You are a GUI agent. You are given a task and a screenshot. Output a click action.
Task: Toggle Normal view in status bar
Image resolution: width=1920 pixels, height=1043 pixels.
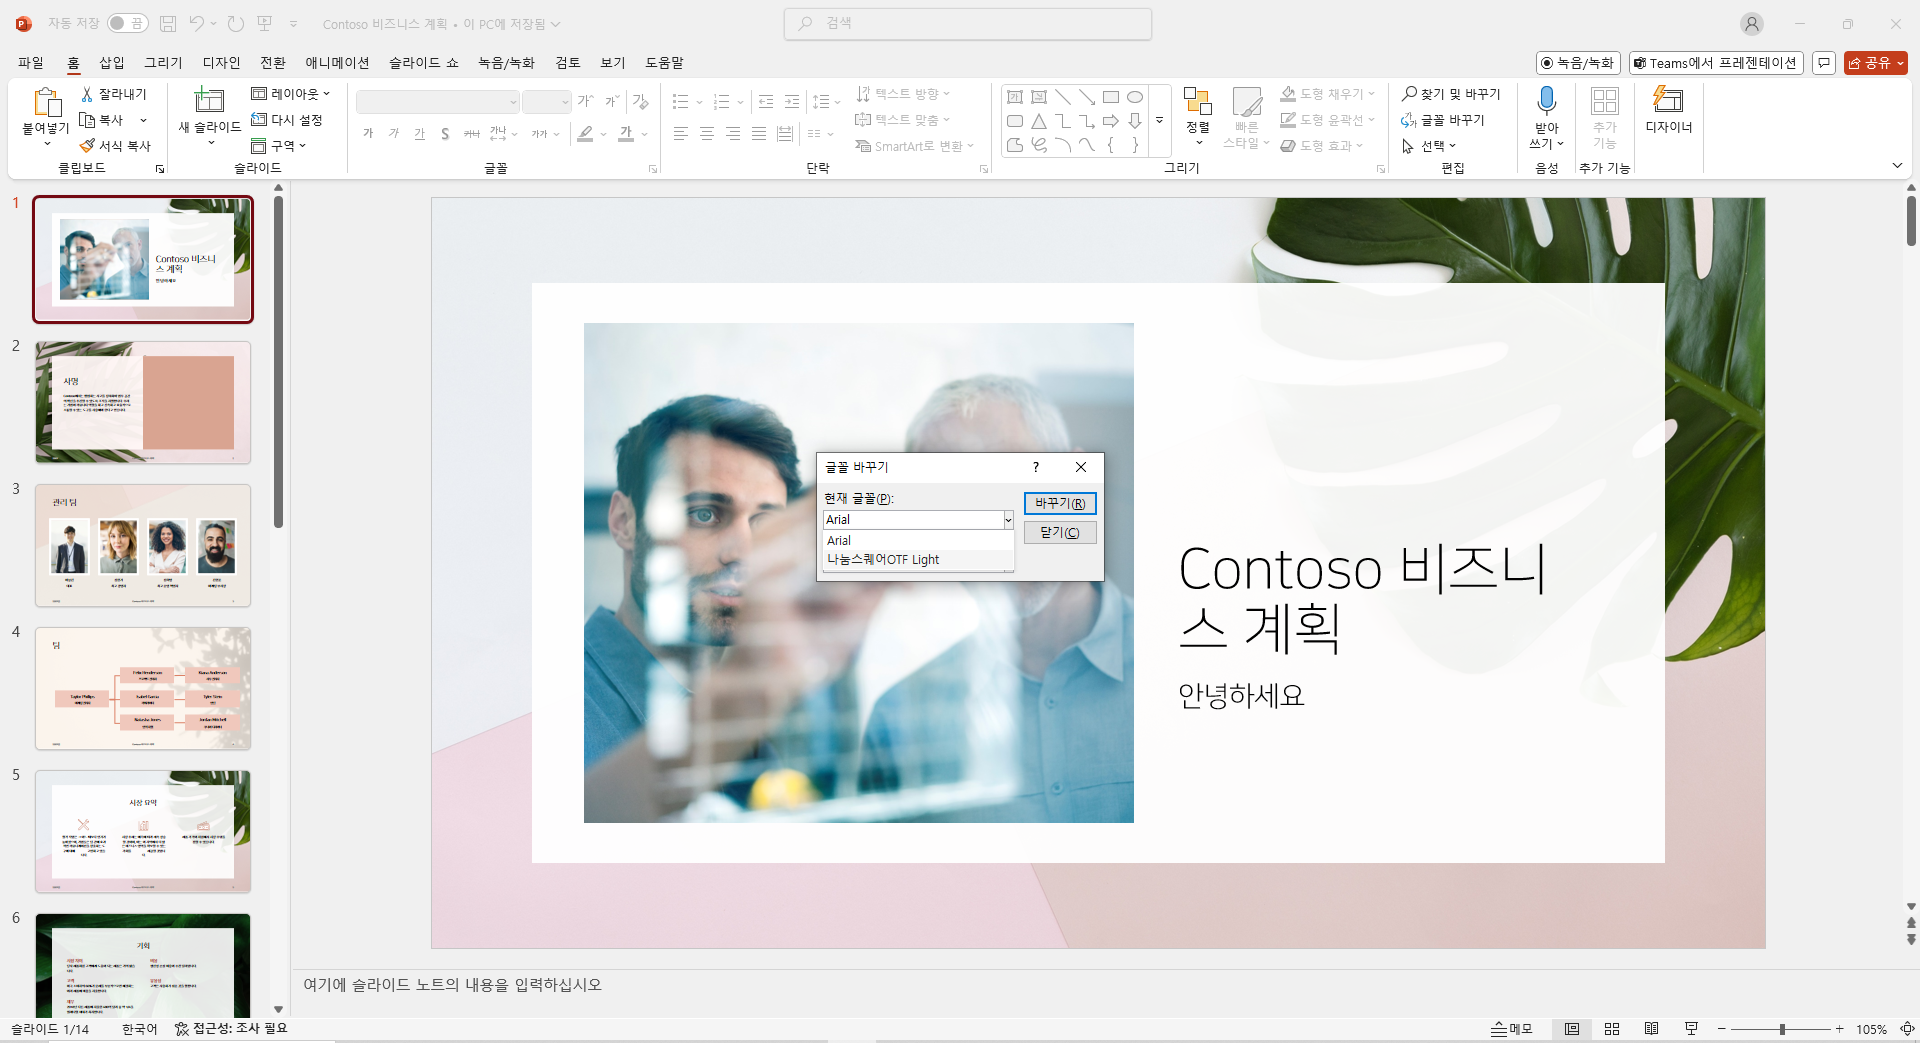tap(1572, 1029)
